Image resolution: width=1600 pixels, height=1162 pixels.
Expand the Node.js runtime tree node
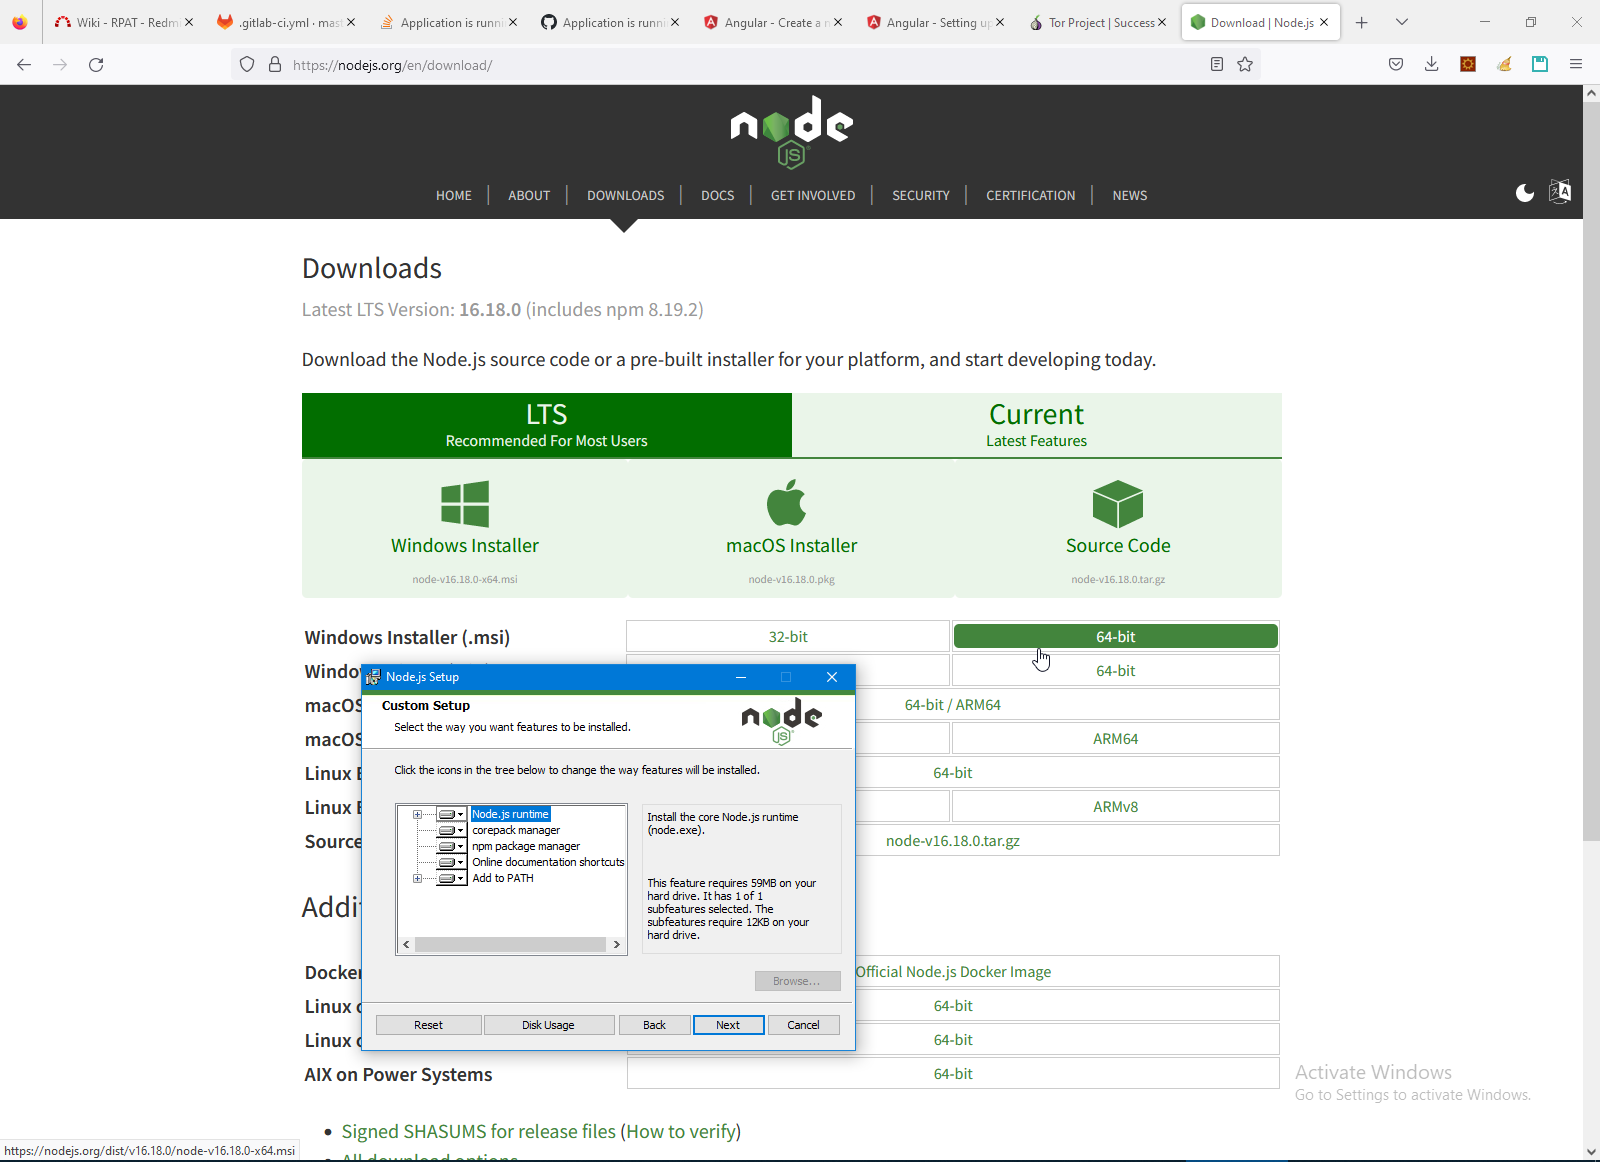[x=417, y=815]
